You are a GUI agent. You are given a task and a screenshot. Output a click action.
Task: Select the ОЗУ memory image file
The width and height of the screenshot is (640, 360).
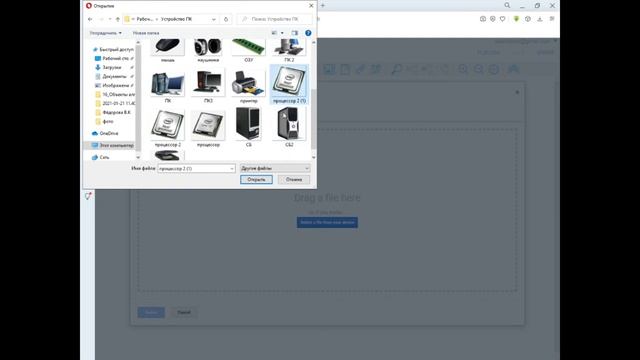coord(249,50)
